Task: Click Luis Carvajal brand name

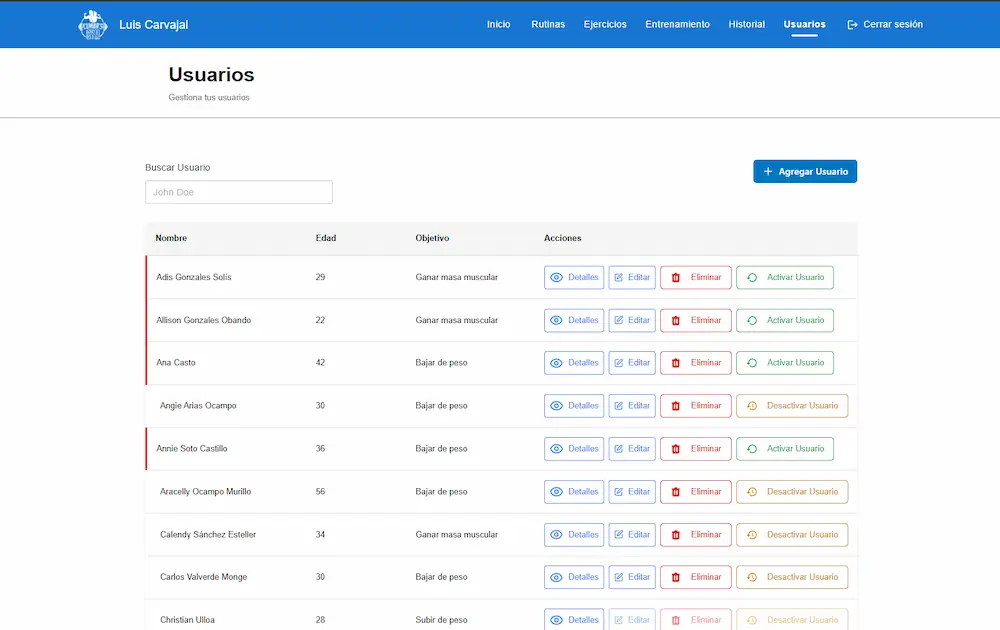Action: tap(153, 25)
